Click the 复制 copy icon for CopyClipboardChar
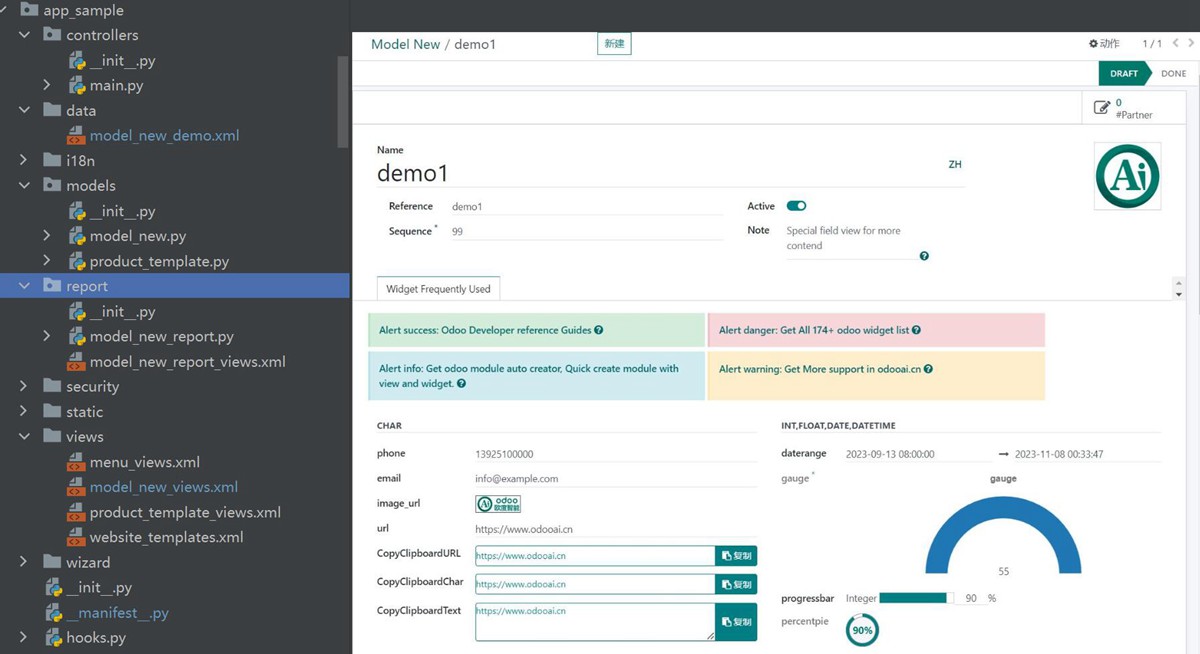Screen dimensions: 1200x654 (736, 583)
